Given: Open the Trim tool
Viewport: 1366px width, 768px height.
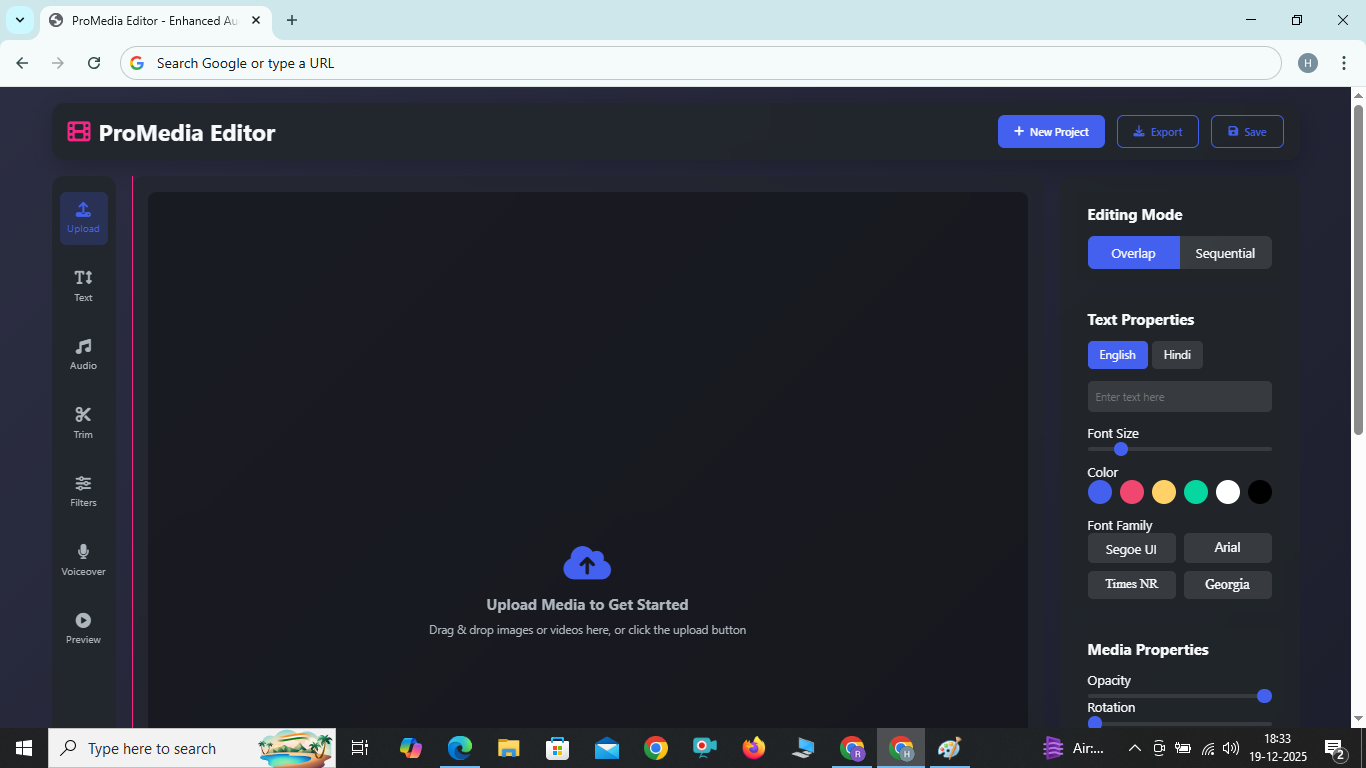Looking at the screenshot, I should click(x=83, y=421).
